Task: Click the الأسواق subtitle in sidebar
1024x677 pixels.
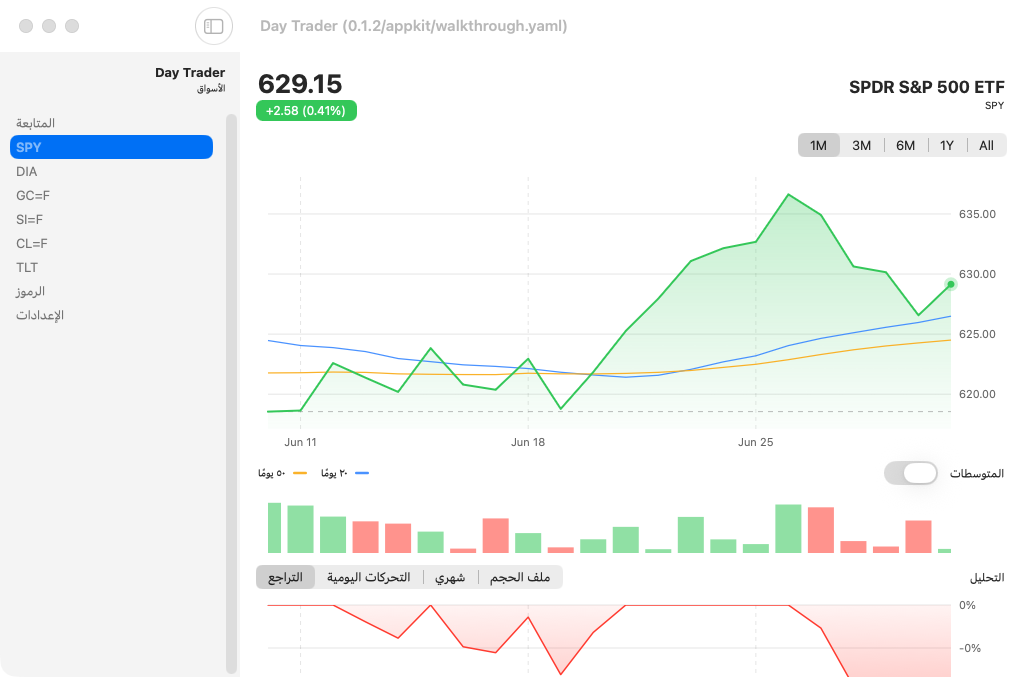Action: (x=211, y=88)
